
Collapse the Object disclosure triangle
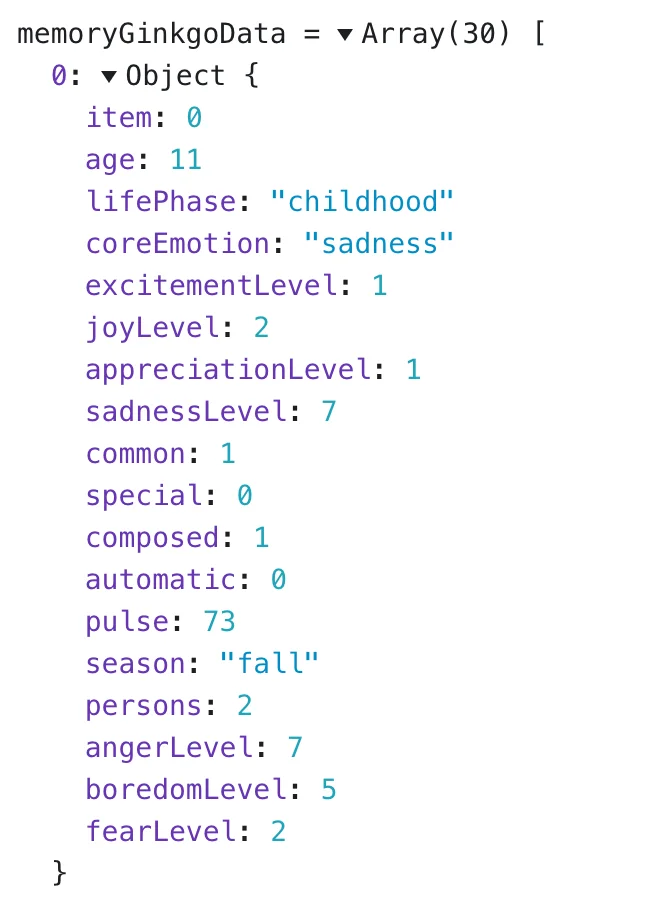coord(110,77)
